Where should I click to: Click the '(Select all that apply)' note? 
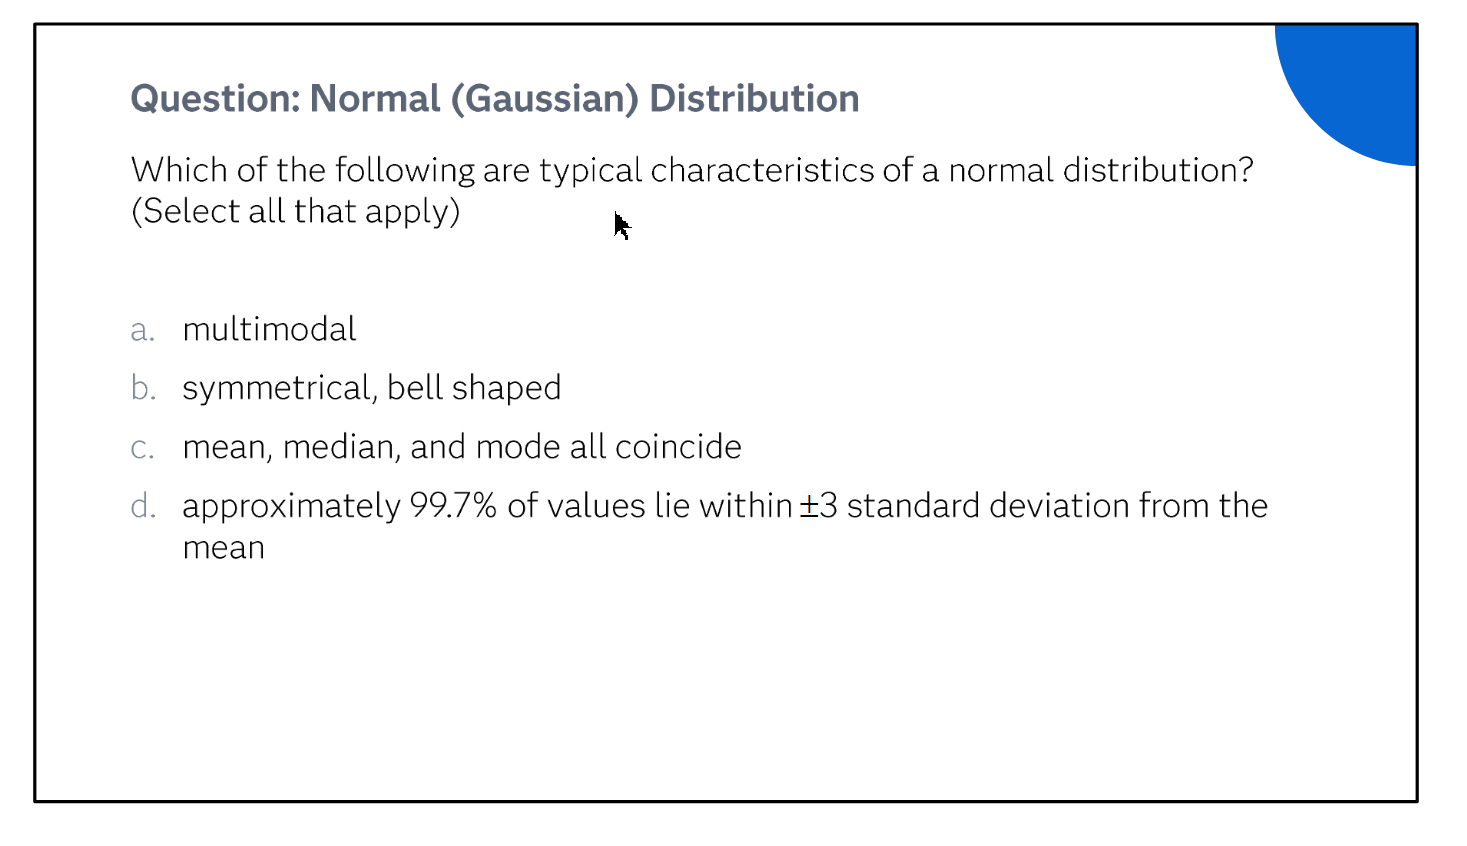pos(296,212)
